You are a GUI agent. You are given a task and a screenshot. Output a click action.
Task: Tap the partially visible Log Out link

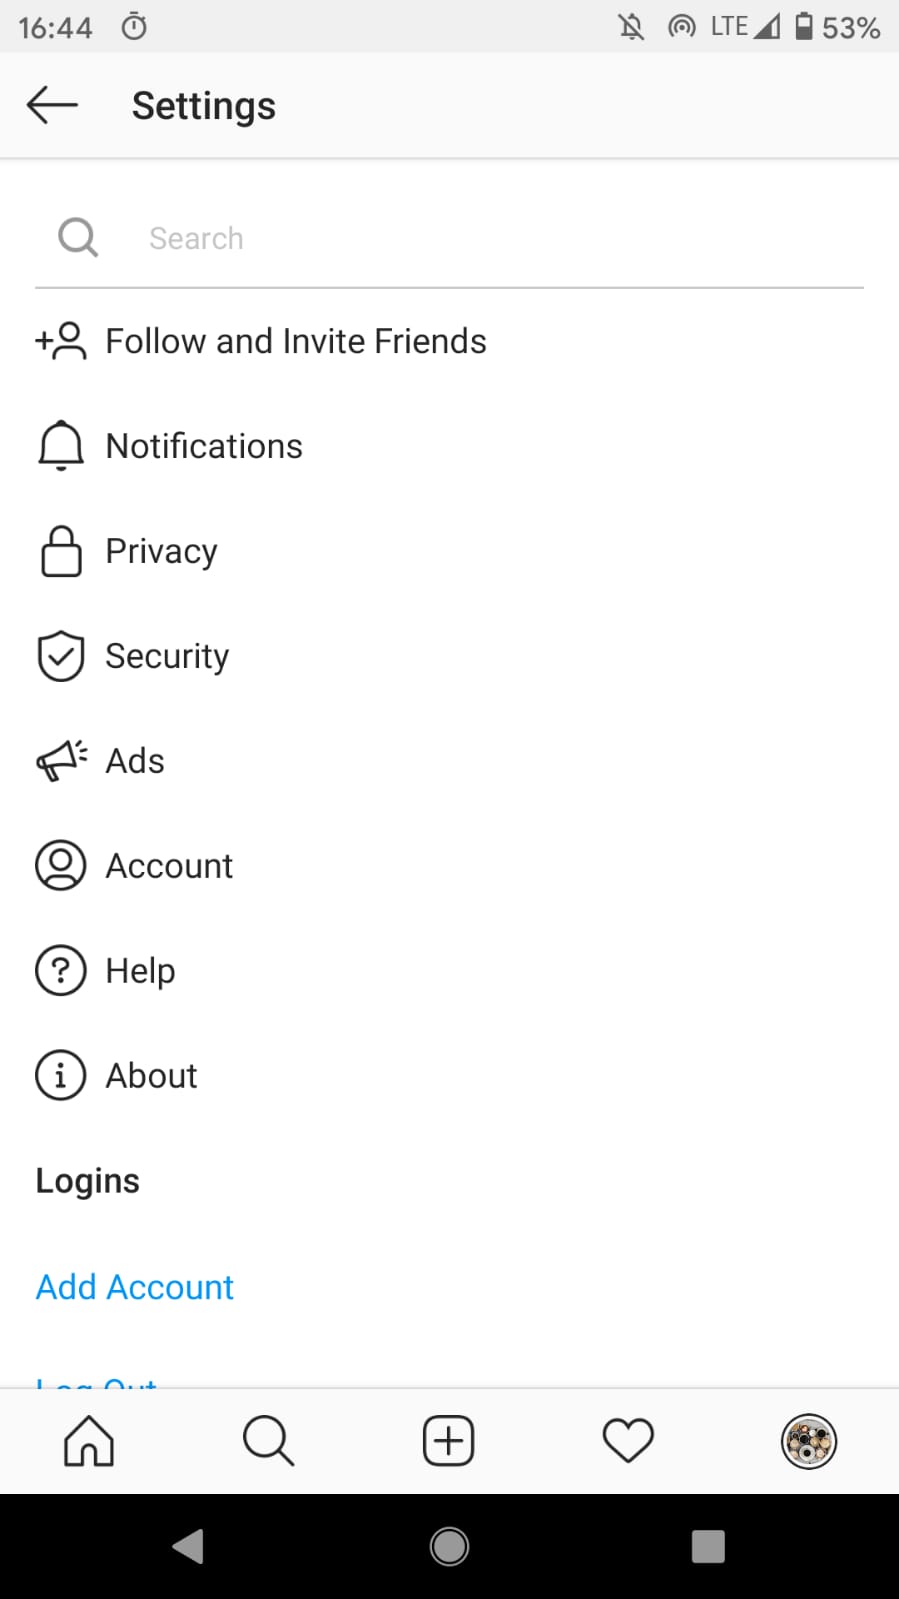(x=97, y=1381)
